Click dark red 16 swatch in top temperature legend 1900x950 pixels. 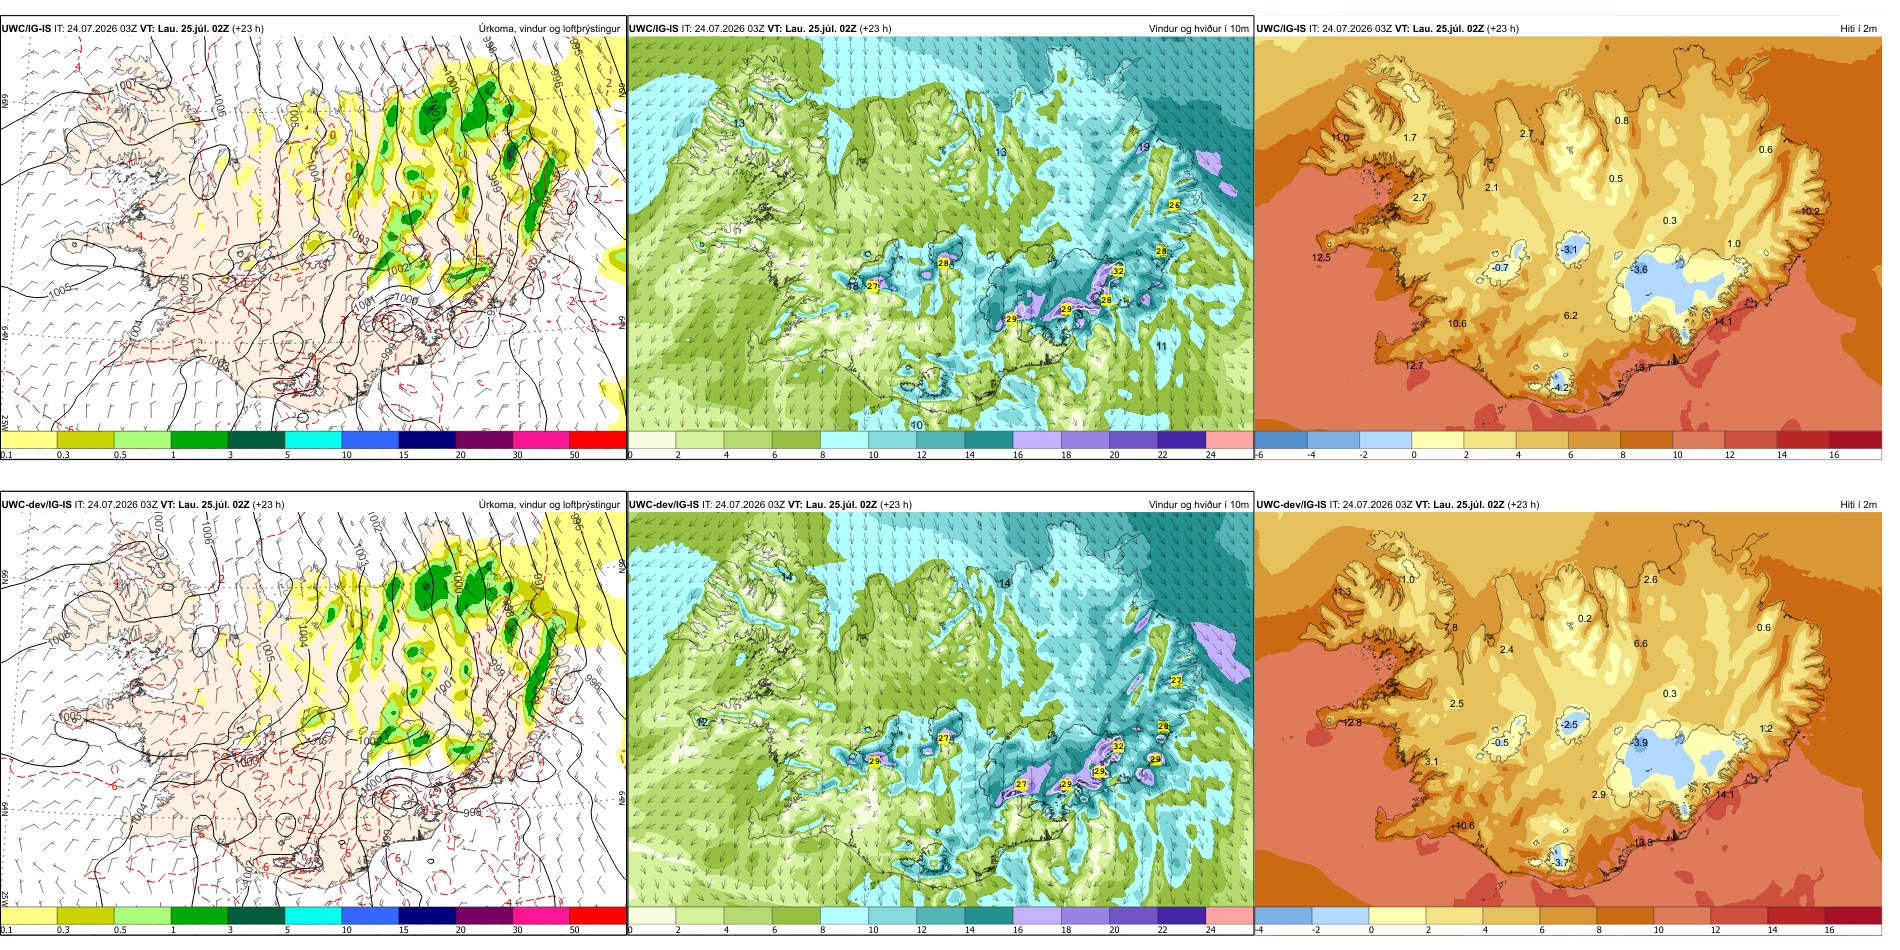(1855, 439)
